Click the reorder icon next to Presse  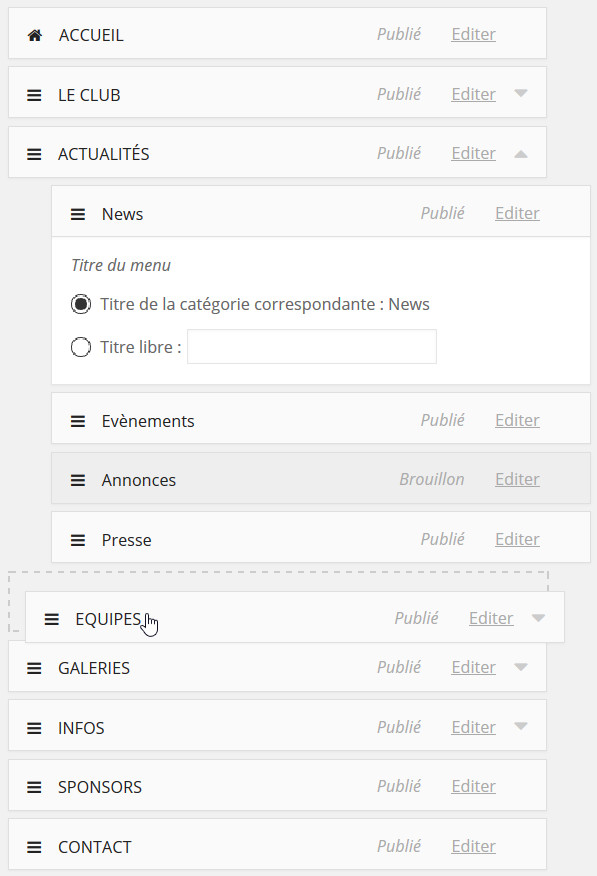[x=78, y=540]
